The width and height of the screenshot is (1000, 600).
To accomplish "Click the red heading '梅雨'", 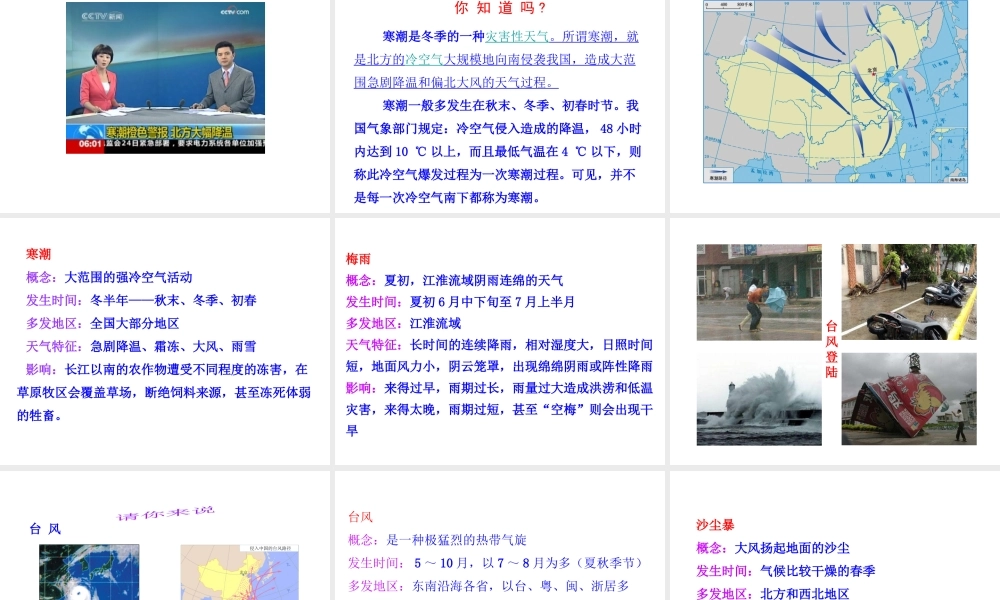I will click(x=358, y=259).
